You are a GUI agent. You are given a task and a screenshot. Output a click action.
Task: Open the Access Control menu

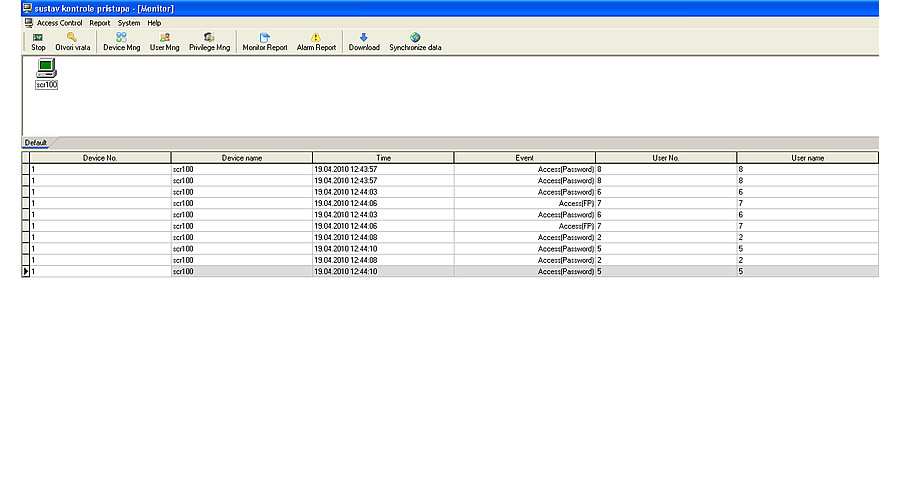pyautogui.click(x=59, y=22)
